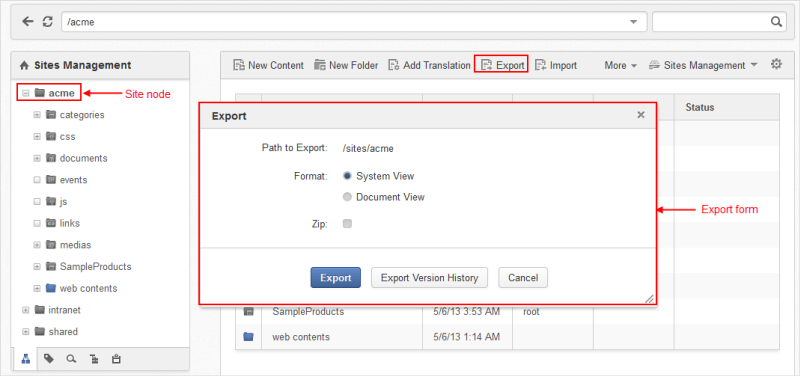The width and height of the screenshot is (800, 376).
Task: Click the search magnifier icon
Action: 776,22
